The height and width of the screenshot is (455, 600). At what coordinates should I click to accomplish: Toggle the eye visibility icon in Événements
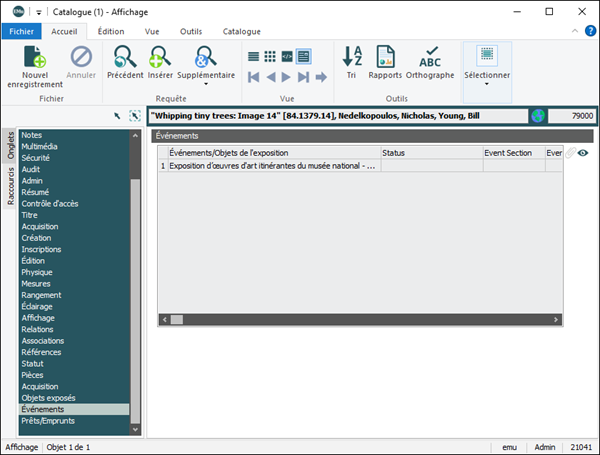click(583, 153)
